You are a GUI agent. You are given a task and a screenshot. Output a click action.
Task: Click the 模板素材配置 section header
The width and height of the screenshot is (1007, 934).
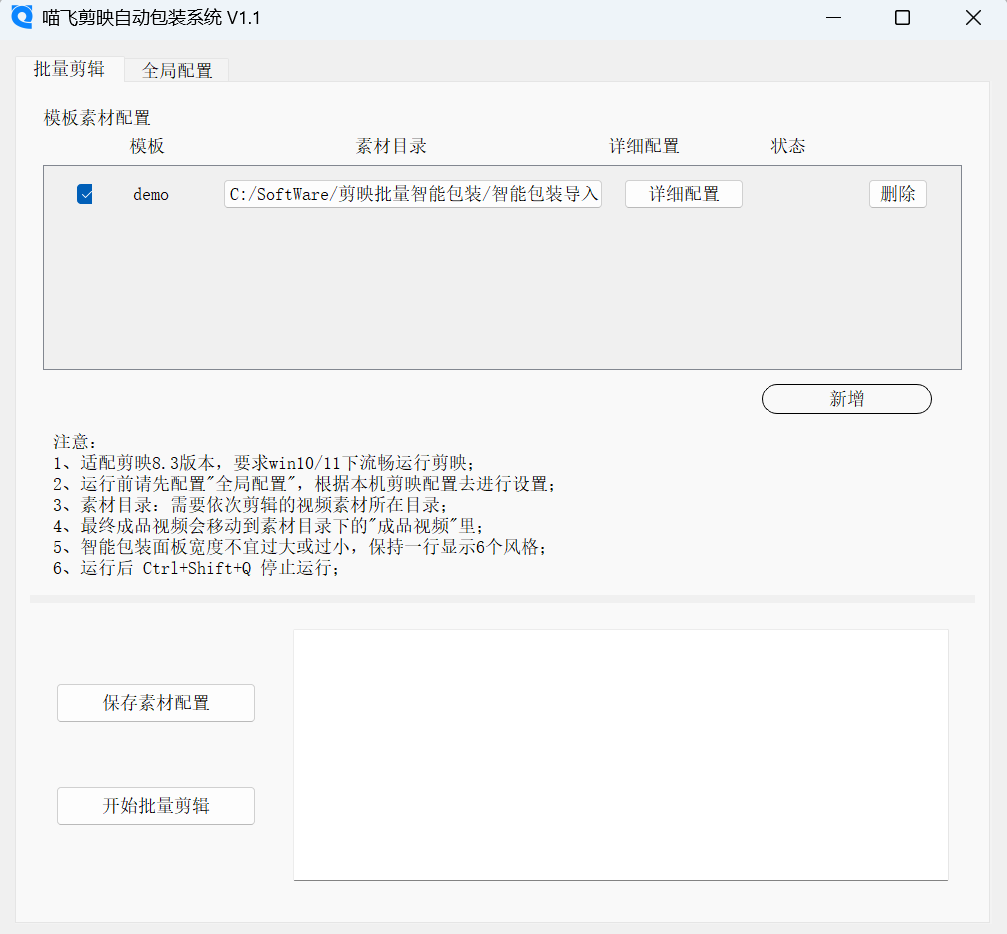(x=95, y=117)
